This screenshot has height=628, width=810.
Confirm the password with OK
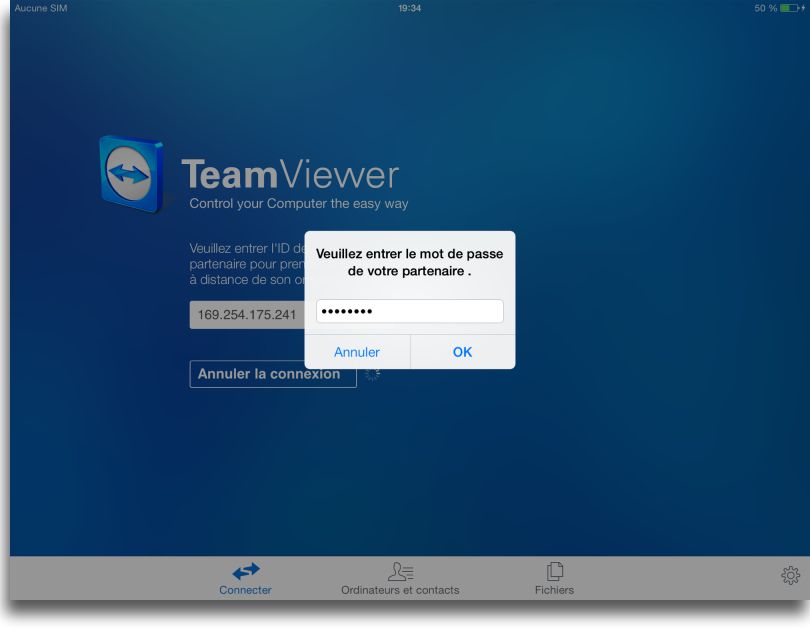[462, 352]
